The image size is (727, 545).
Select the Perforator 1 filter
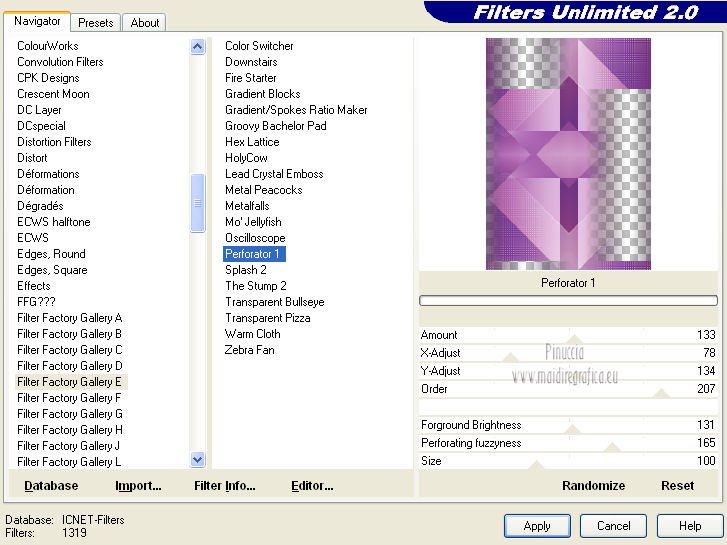(254, 254)
